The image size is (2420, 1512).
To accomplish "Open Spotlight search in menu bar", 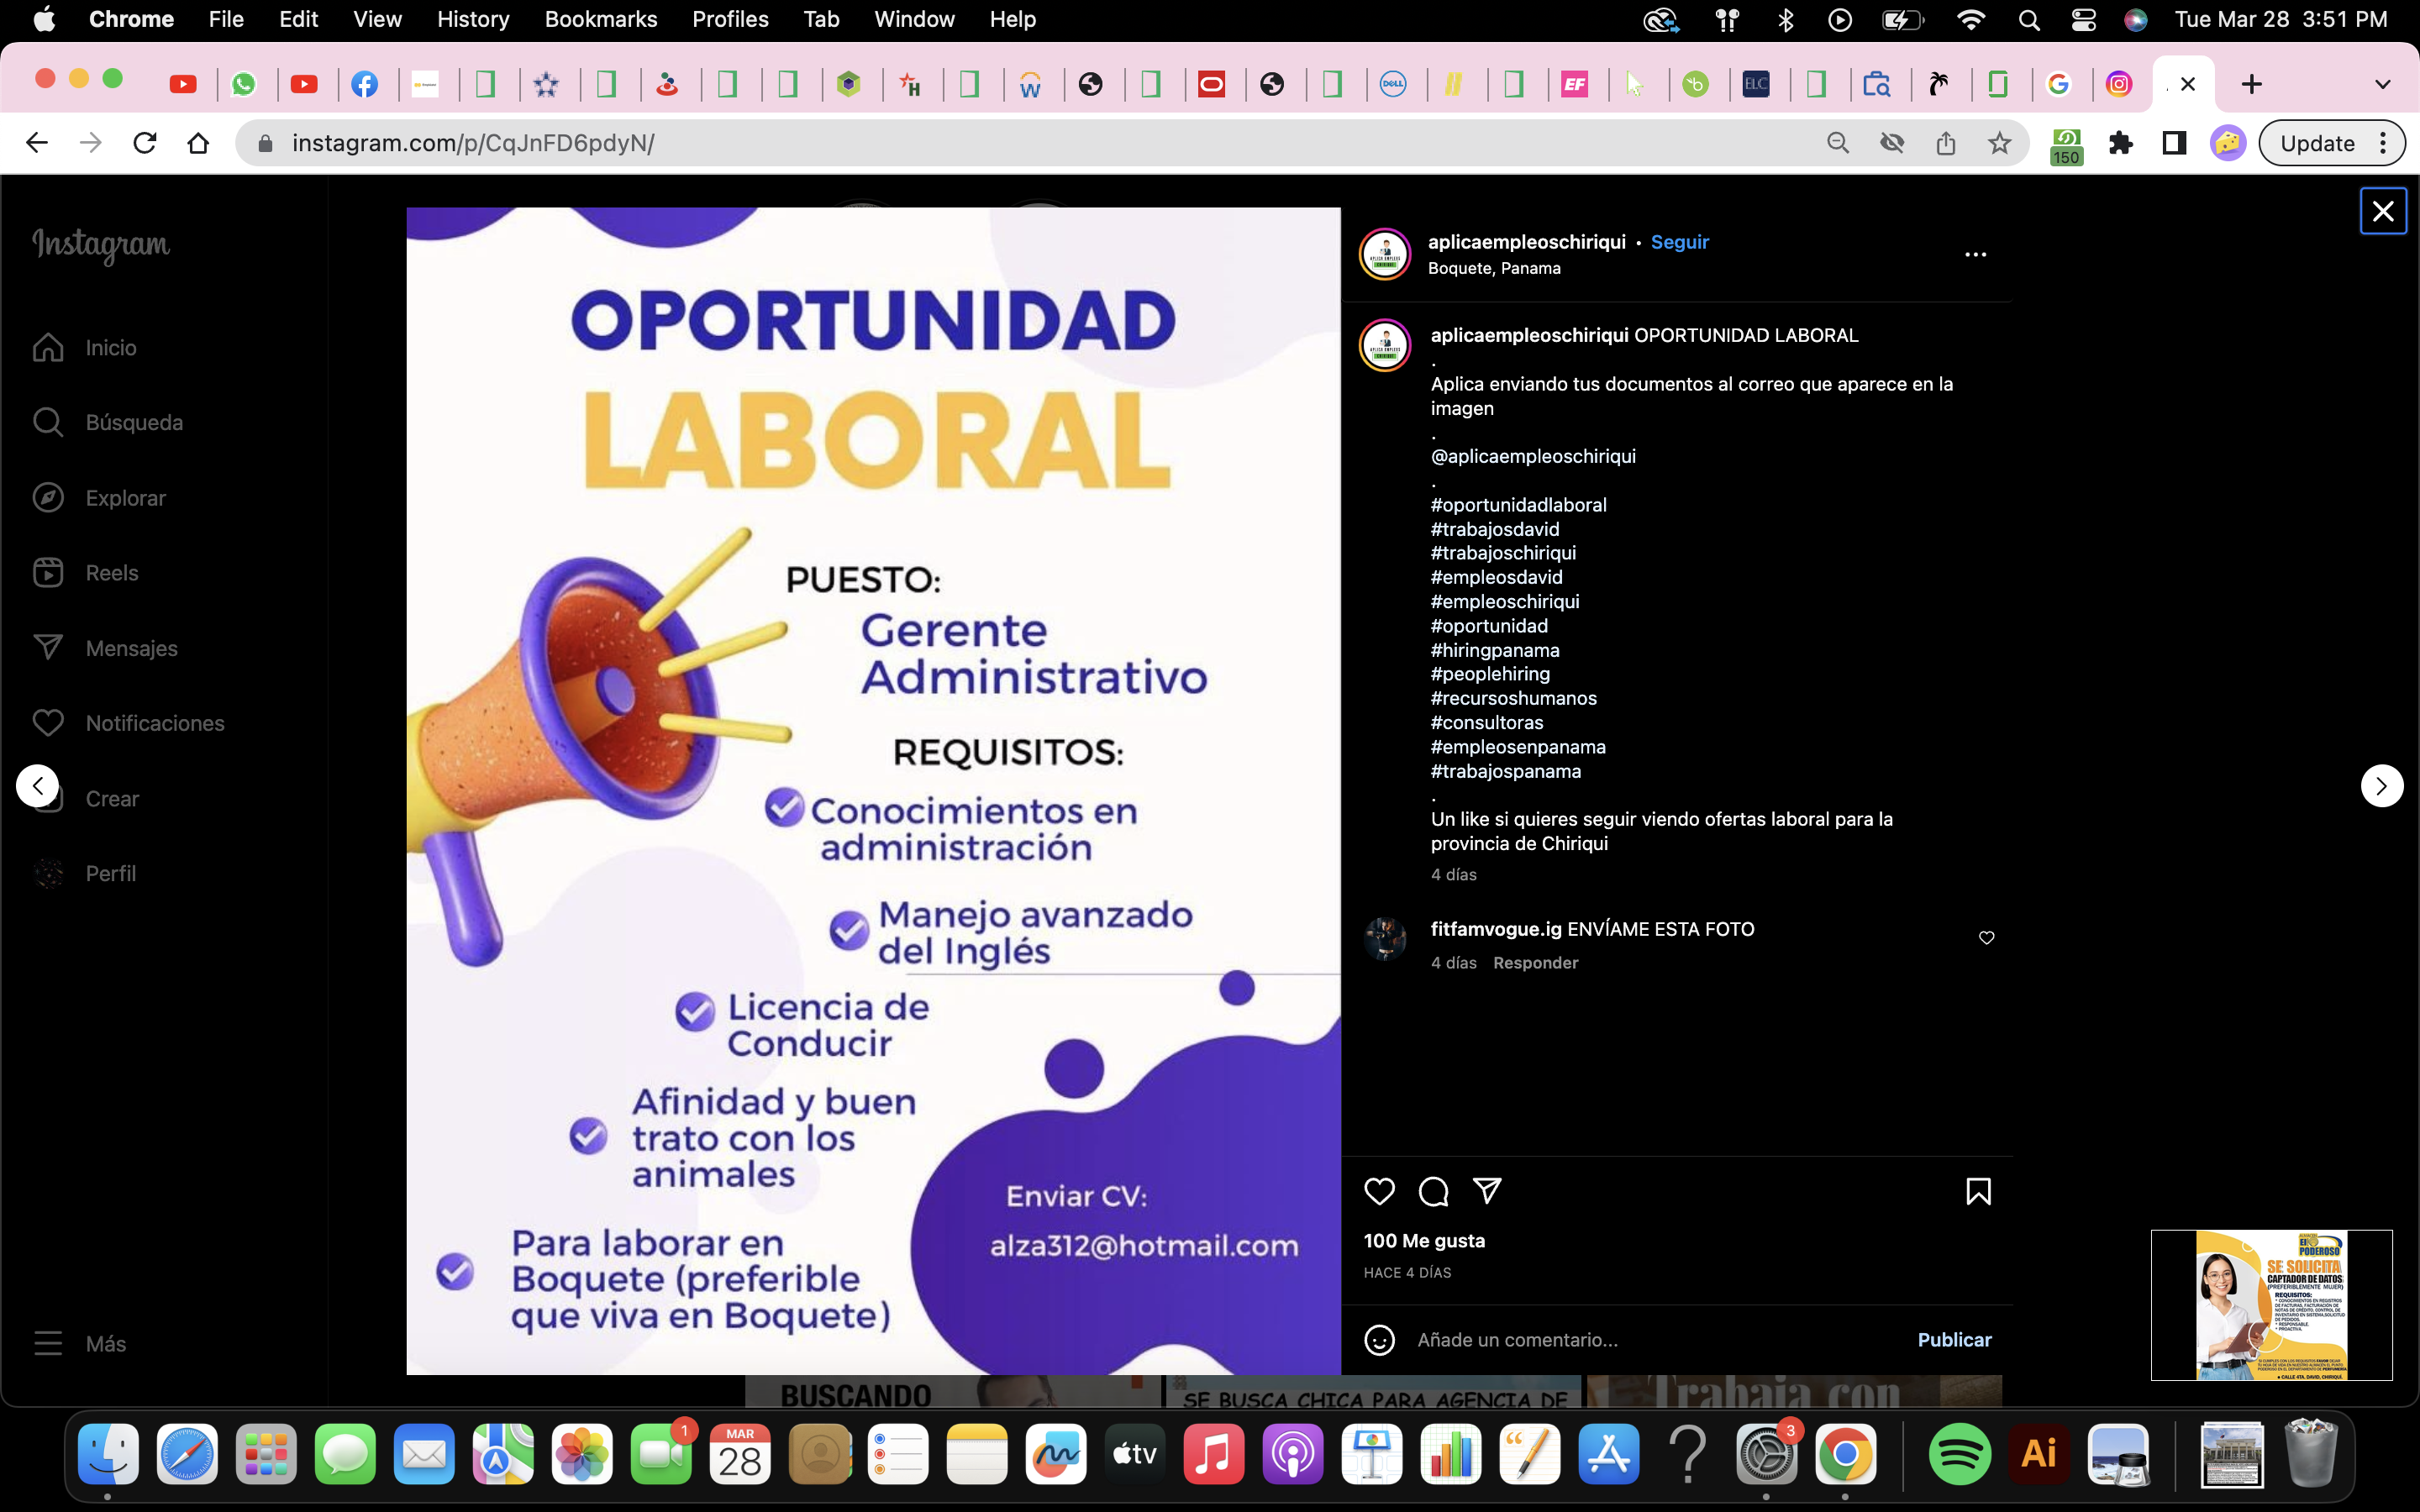I will coord(2029,19).
